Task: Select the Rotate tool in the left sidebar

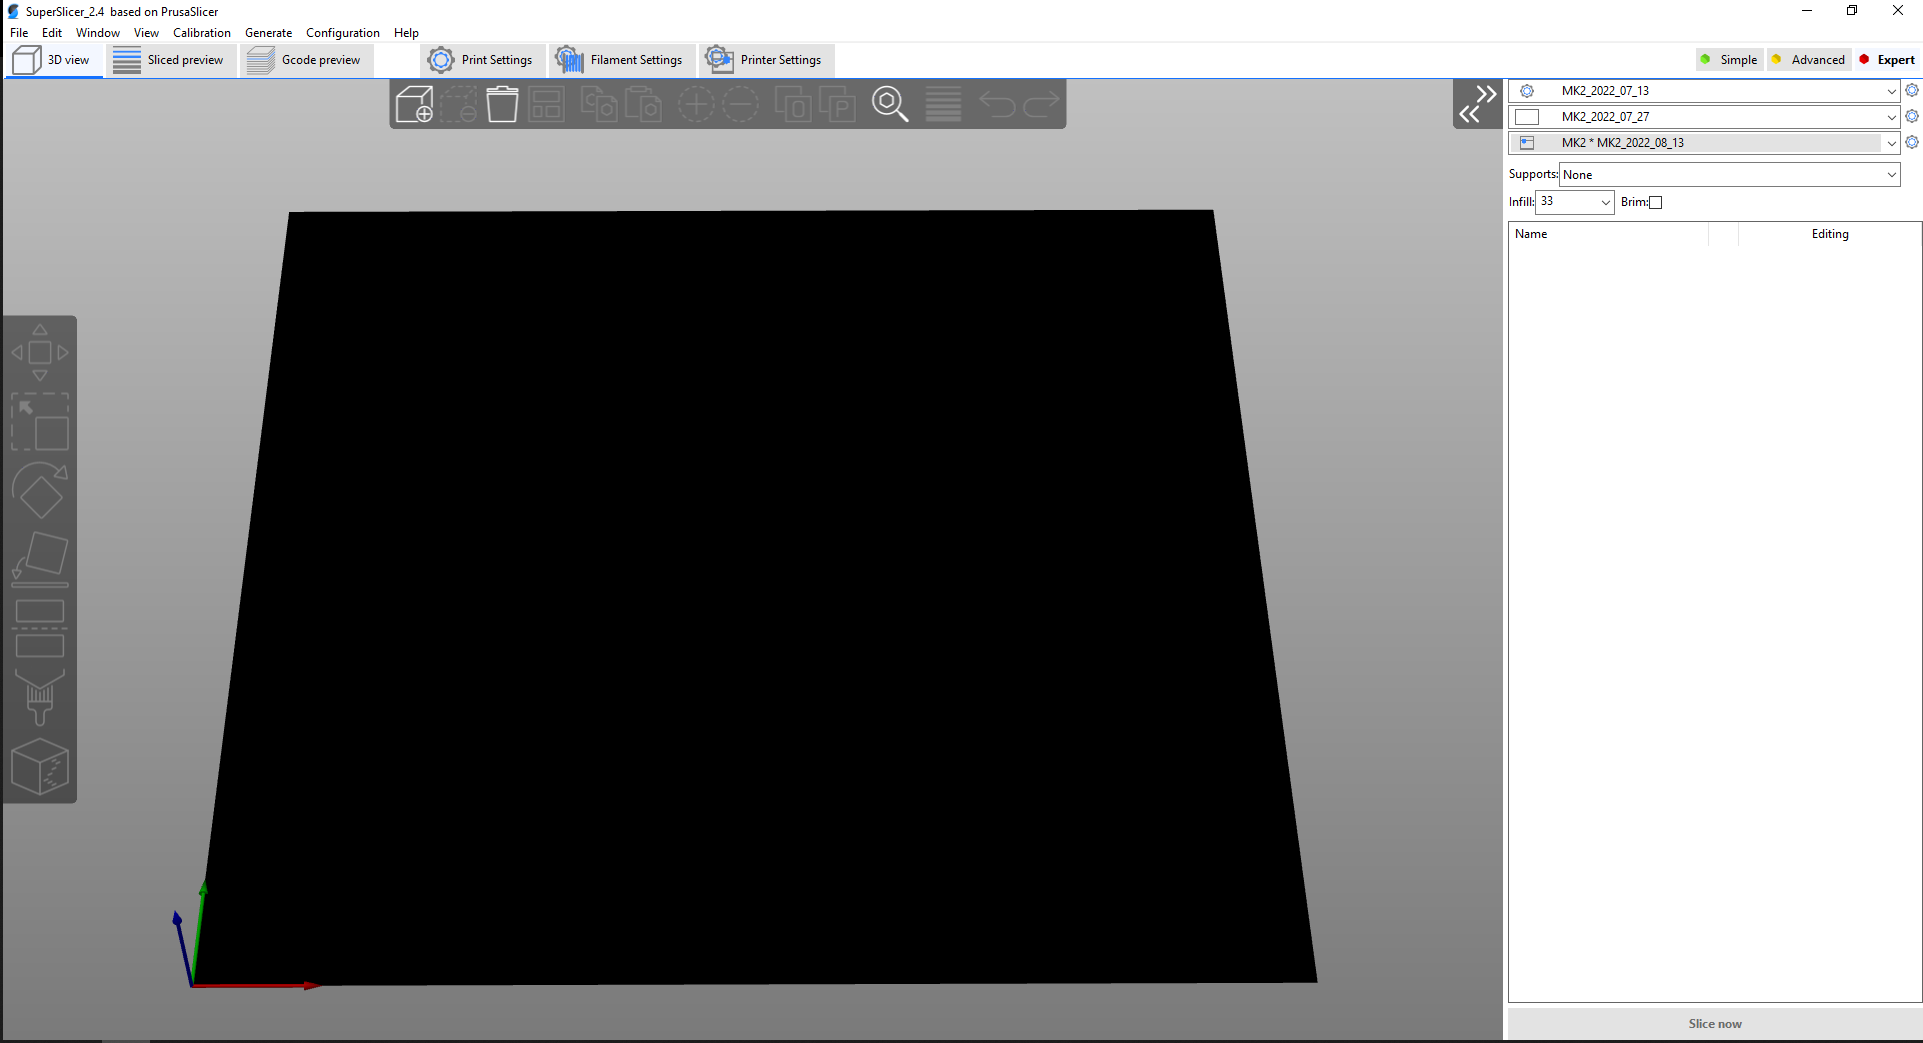Action: point(40,490)
